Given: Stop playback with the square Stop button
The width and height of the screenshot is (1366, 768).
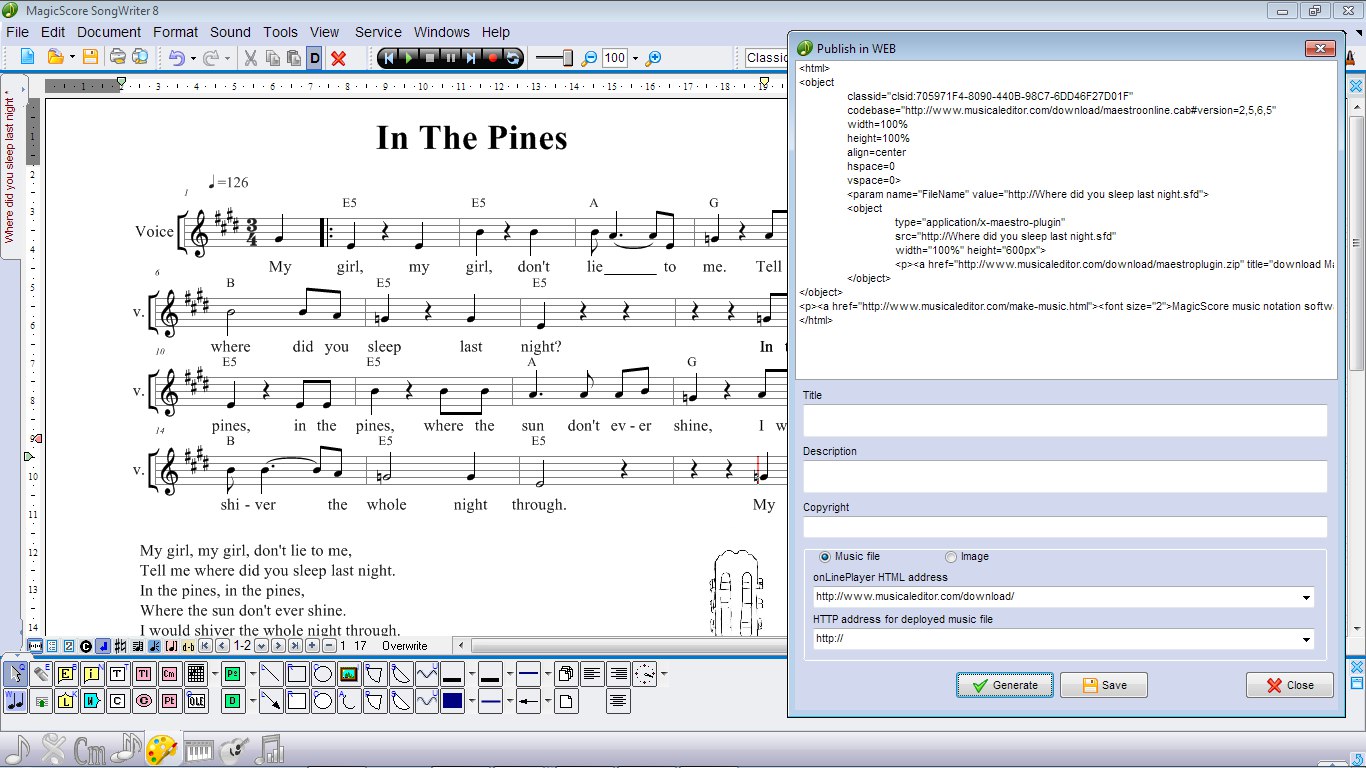Looking at the screenshot, I should (430, 57).
